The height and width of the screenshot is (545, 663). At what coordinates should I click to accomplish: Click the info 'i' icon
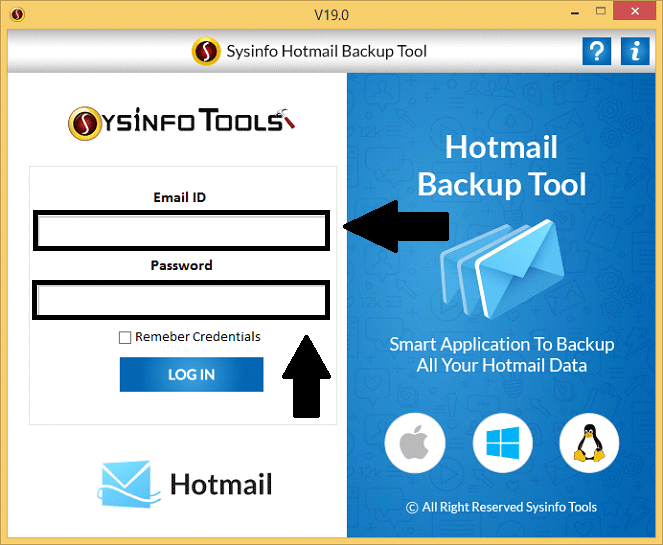click(x=635, y=51)
